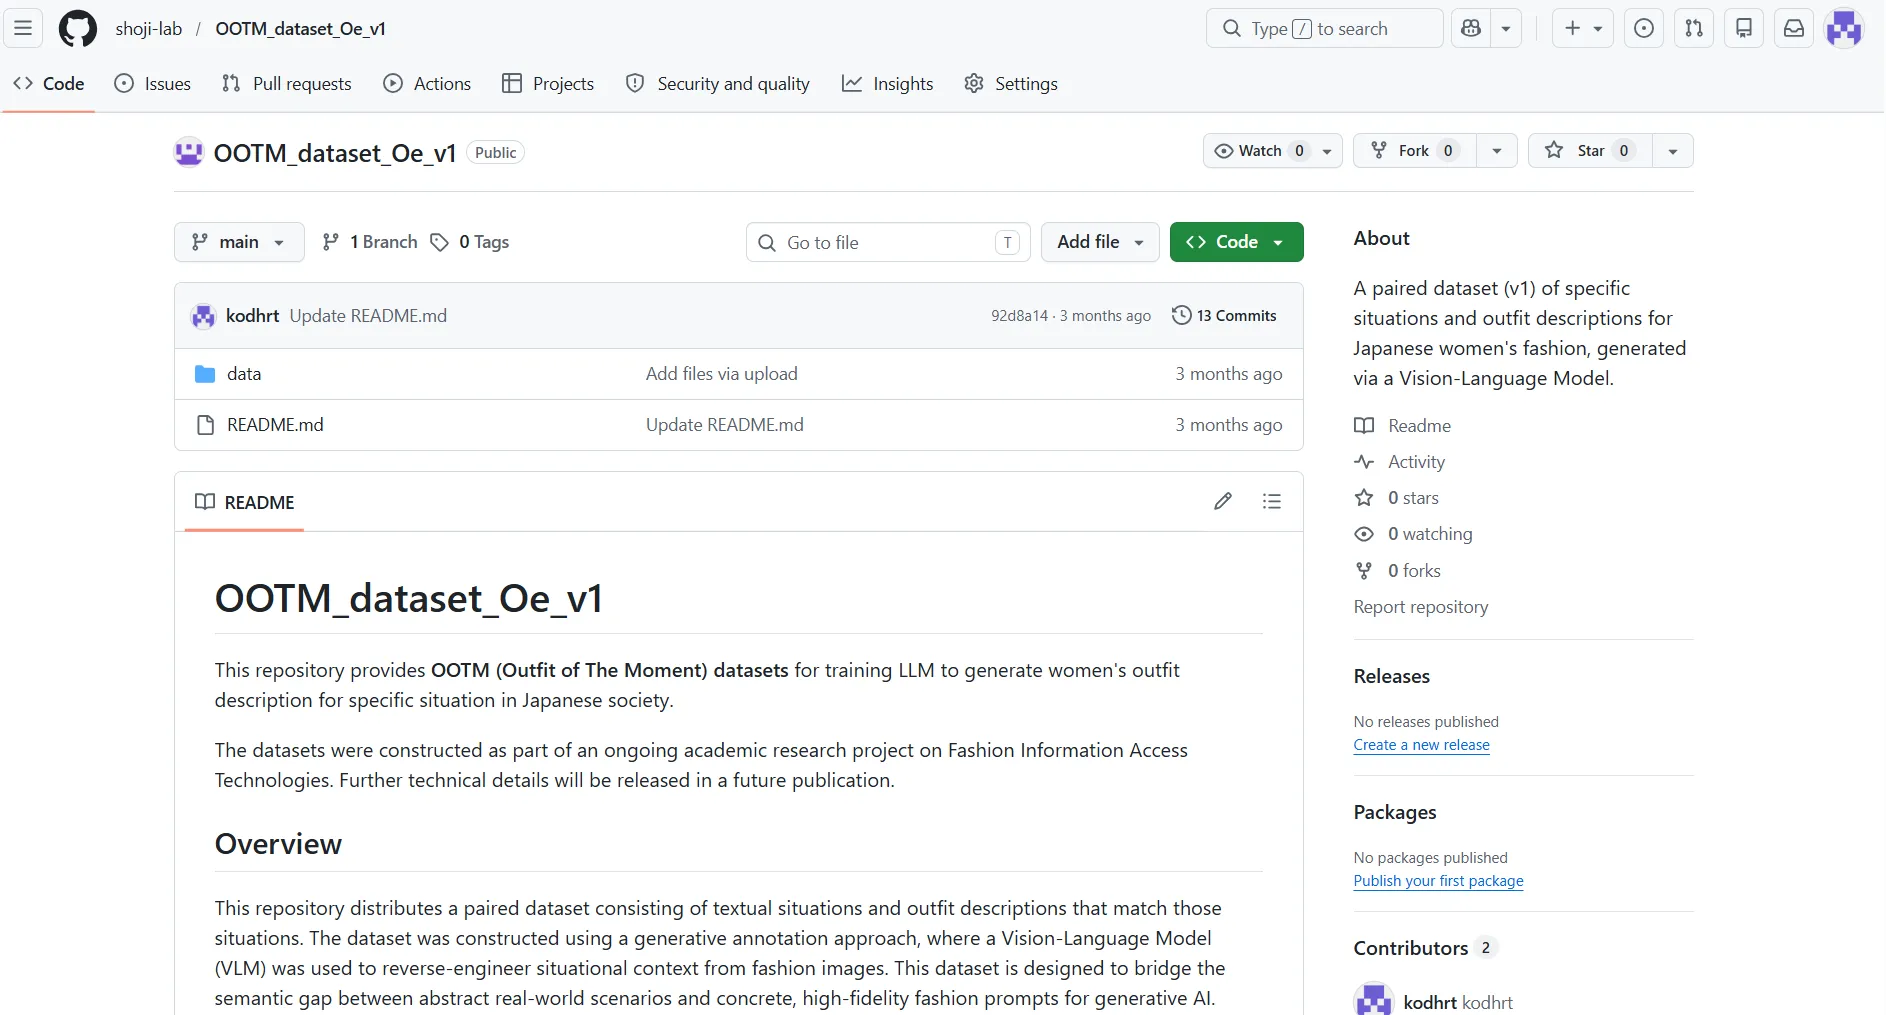This screenshot has height=1015, width=1886.
Task: Open the hamburger navigation menu
Action: click(x=23, y=28)
